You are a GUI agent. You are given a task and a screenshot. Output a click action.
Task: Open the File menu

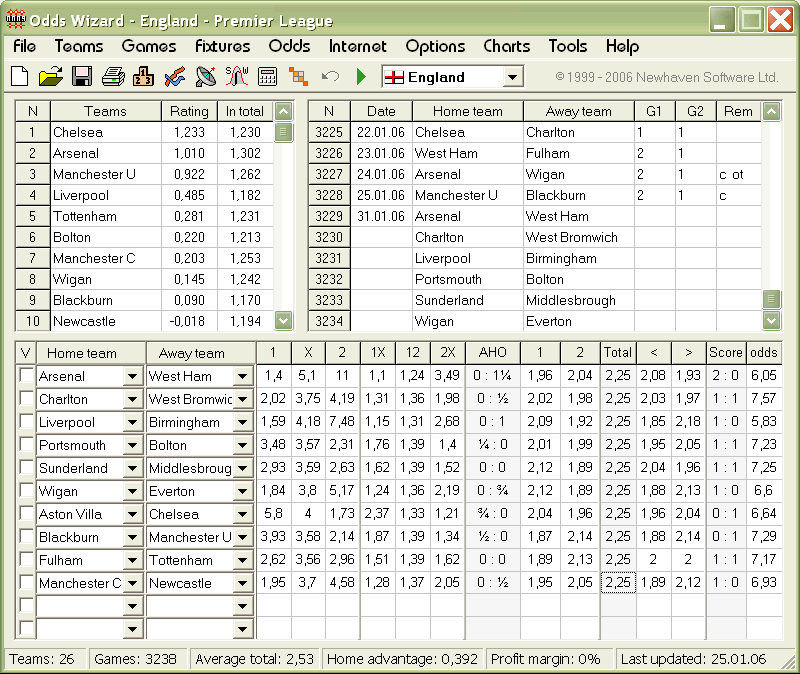tap(24, 46)
